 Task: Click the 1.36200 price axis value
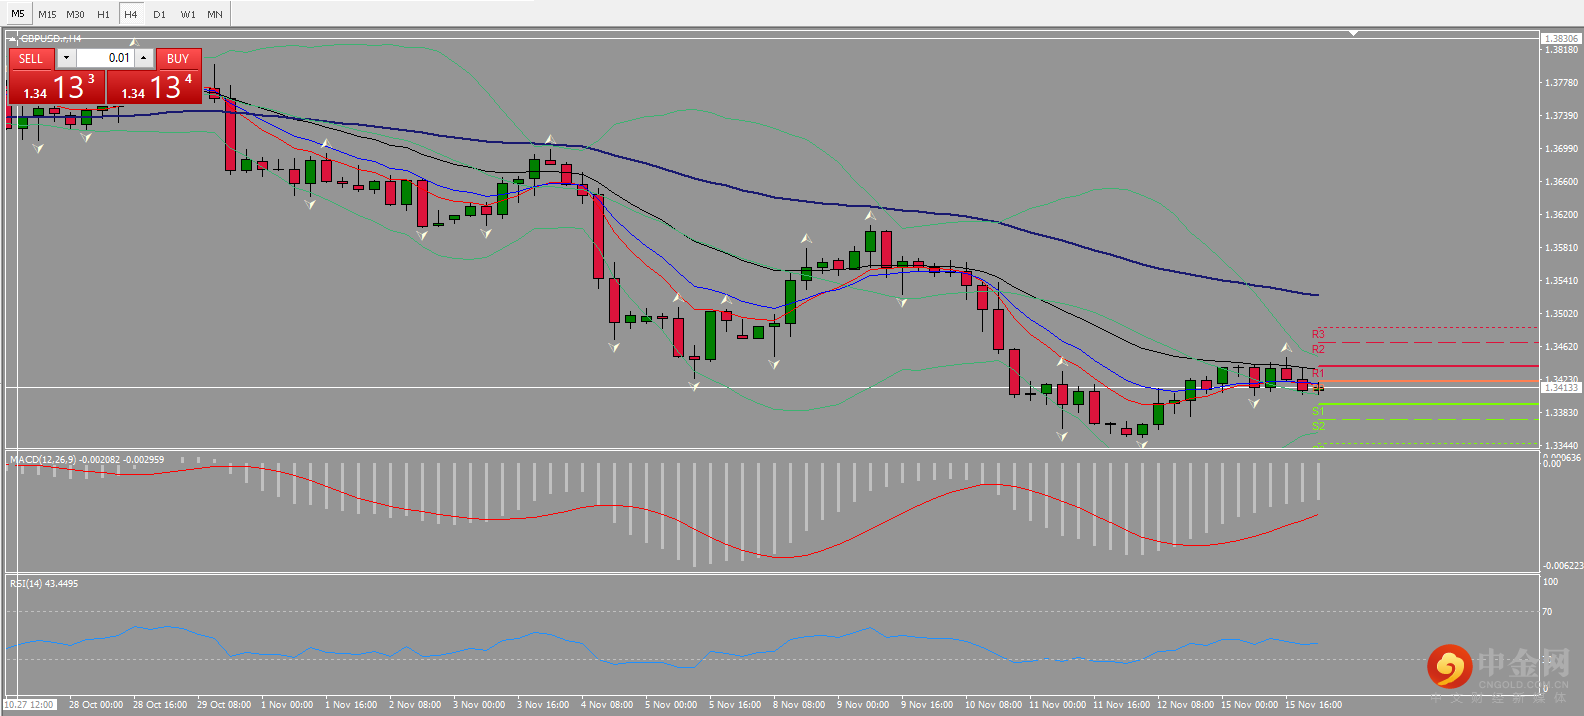click(1561, 215)
